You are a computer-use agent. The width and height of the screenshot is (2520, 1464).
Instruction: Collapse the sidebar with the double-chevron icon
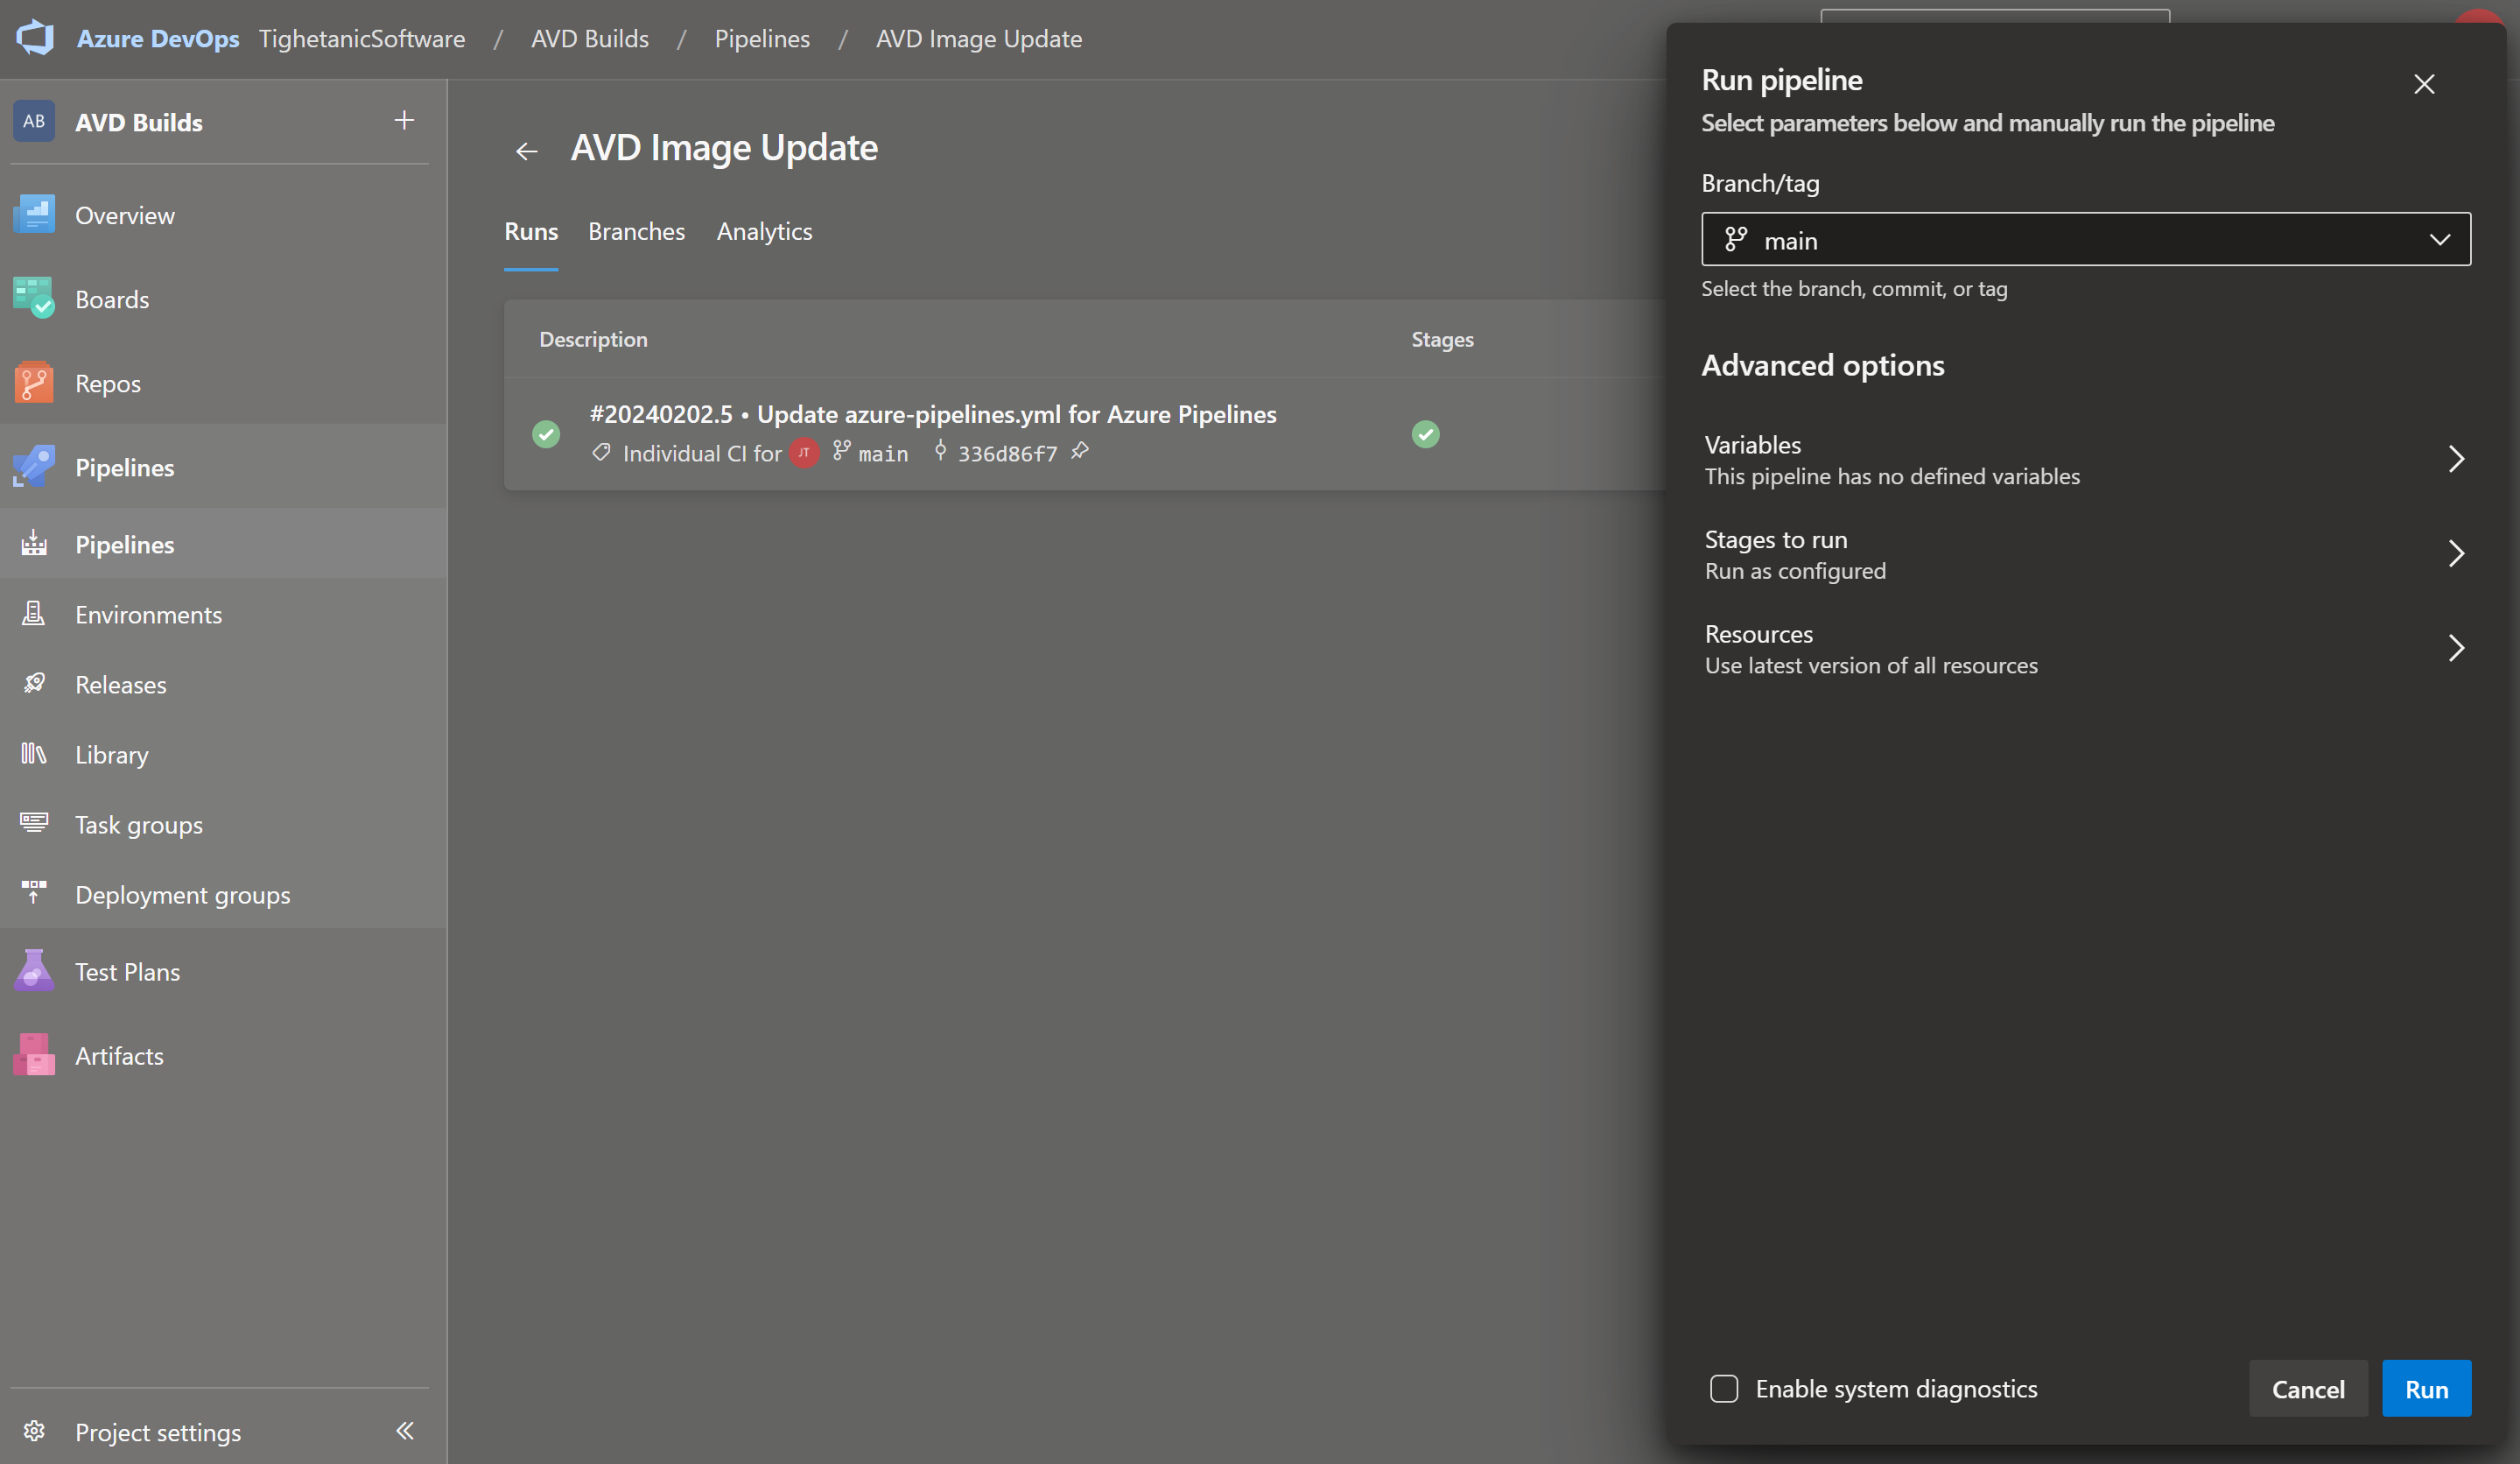pos(404,1430)
